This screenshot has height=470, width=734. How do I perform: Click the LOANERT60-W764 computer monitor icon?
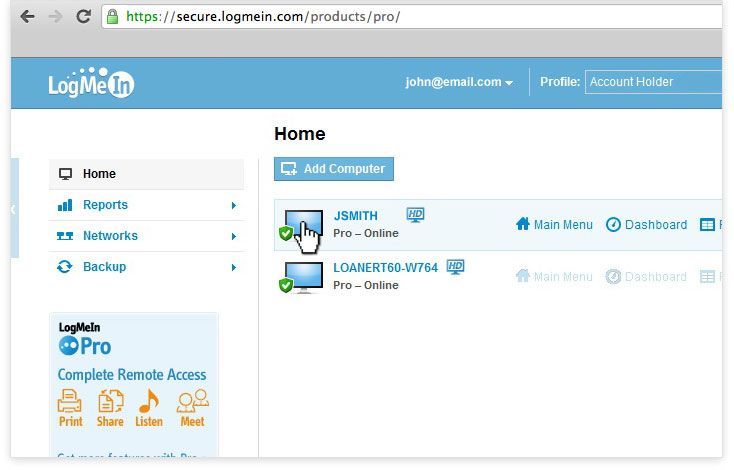coord(304,276)
